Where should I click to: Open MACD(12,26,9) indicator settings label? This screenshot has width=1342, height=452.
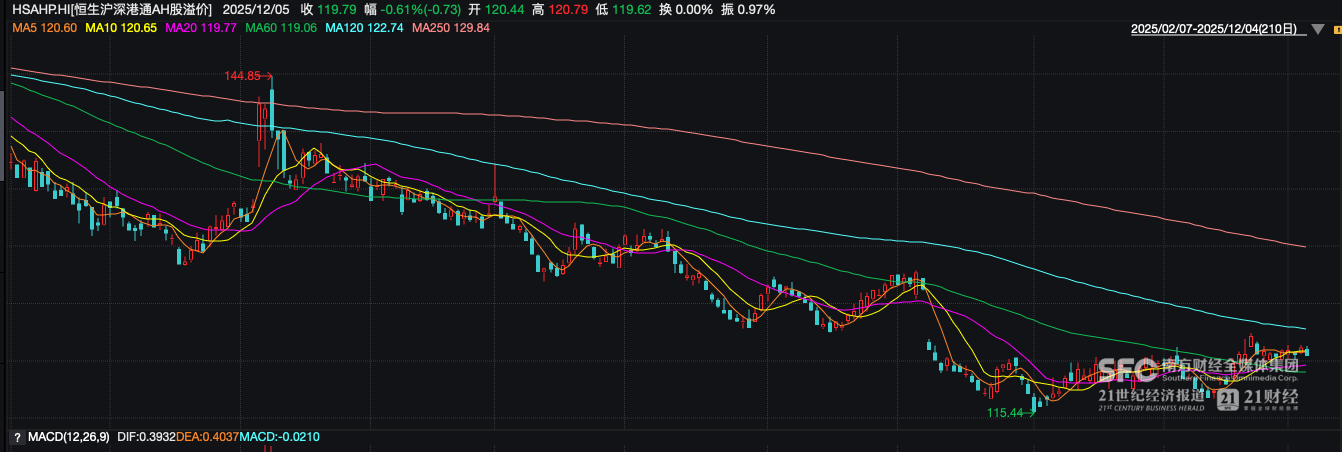tap(68, 437)
